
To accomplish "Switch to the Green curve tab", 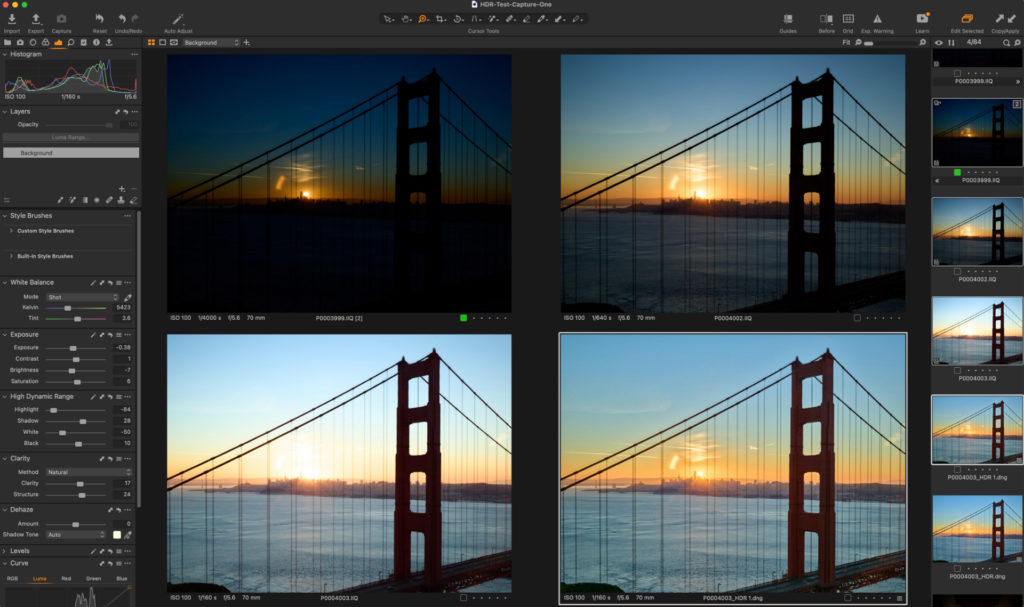I will (x=93, y=578).
